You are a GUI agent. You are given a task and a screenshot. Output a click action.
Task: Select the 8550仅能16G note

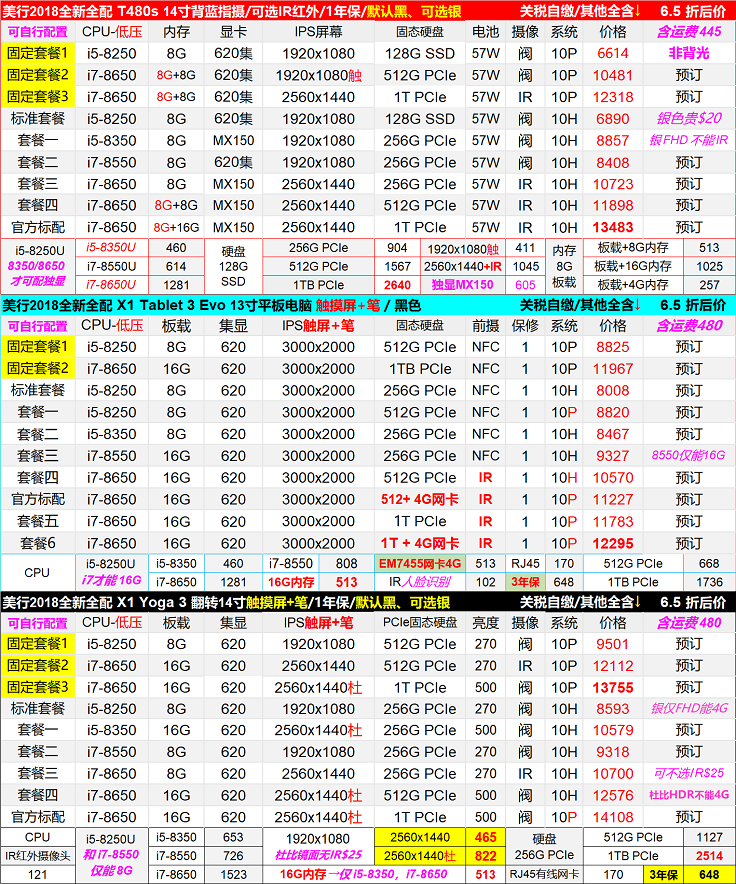tap(688, 455)
